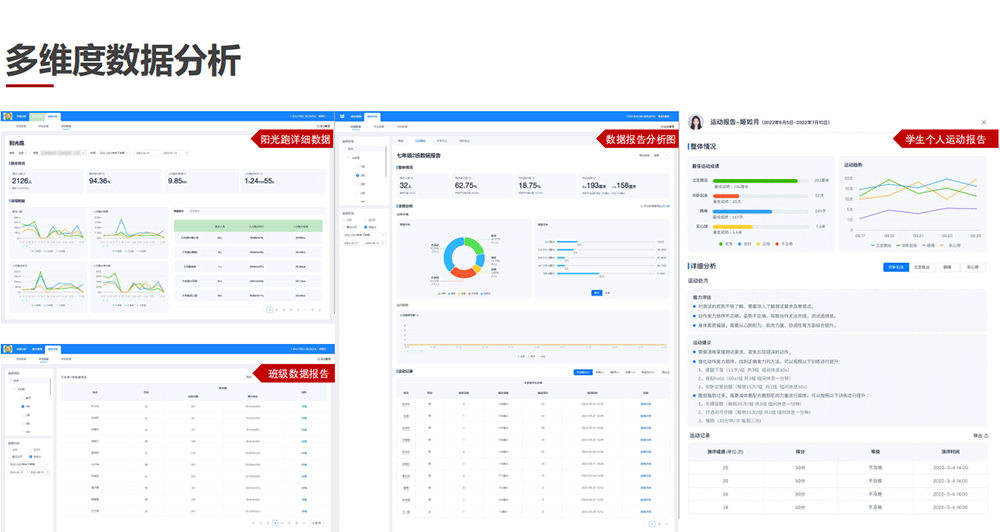The image size is (1000, 532).
Task: Select the checked class radio in the data report tree
Action: click(x=358, y=176)
